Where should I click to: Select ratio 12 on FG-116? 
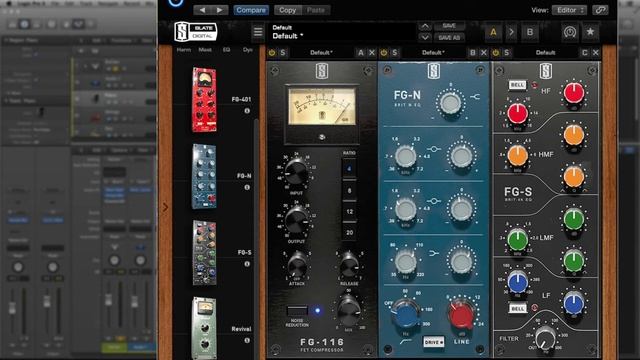coord(349,212)
